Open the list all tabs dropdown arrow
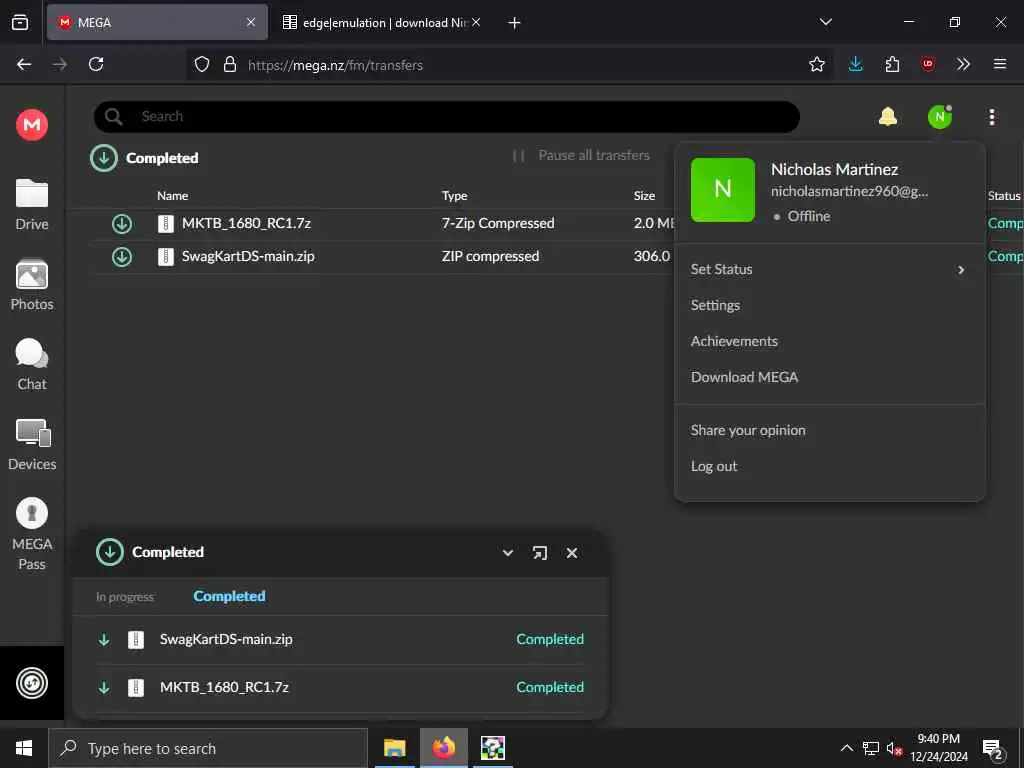Image resolution: width=1024 pixels, height=768 pixels. pos(825,22)
